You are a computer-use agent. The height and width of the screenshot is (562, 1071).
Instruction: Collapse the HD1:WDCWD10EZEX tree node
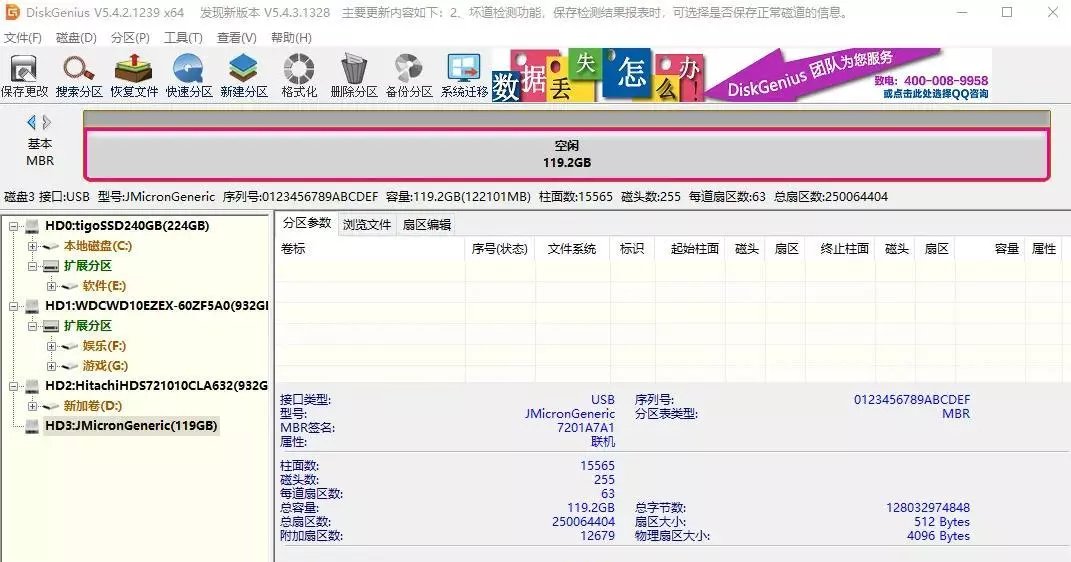point(13,306)
